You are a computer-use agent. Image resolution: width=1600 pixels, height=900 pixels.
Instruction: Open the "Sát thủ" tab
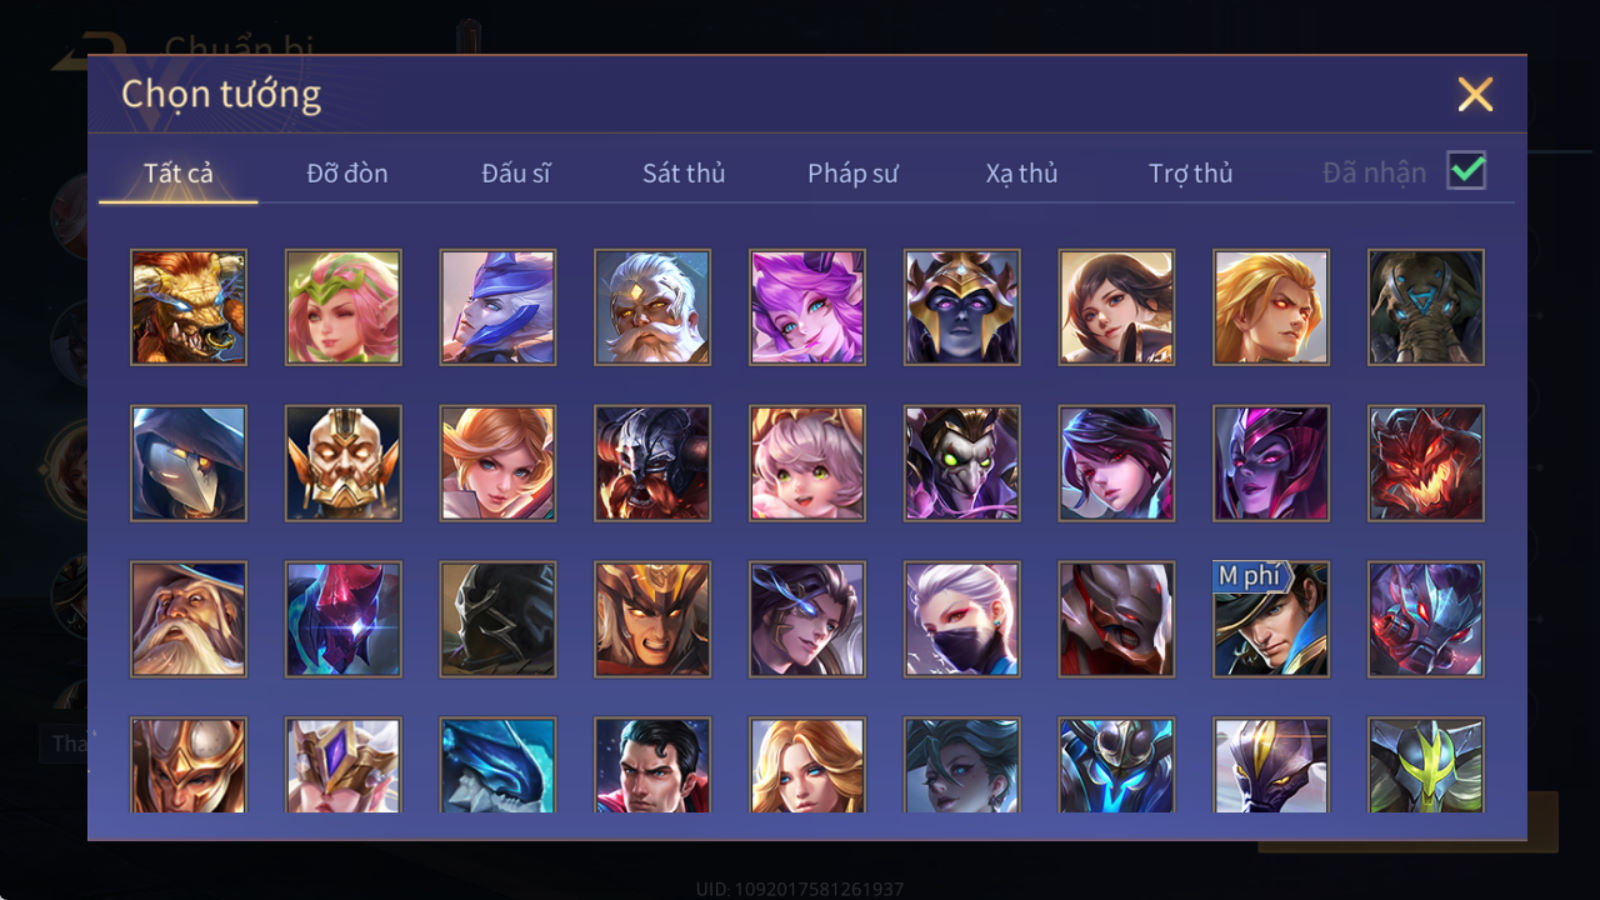(683, 173)
